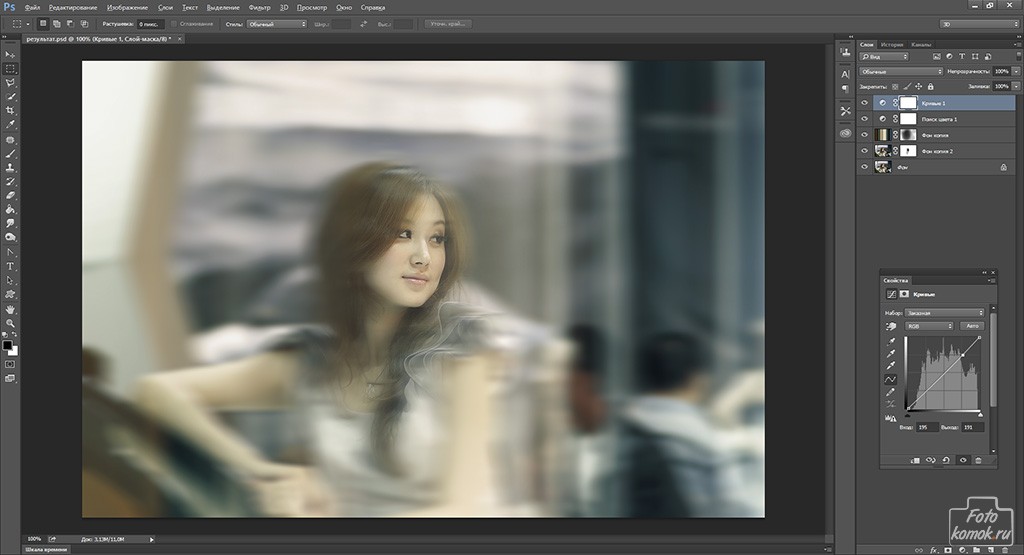Click the Кривые 1 layer mask thumbnail

tap(908, 103)
